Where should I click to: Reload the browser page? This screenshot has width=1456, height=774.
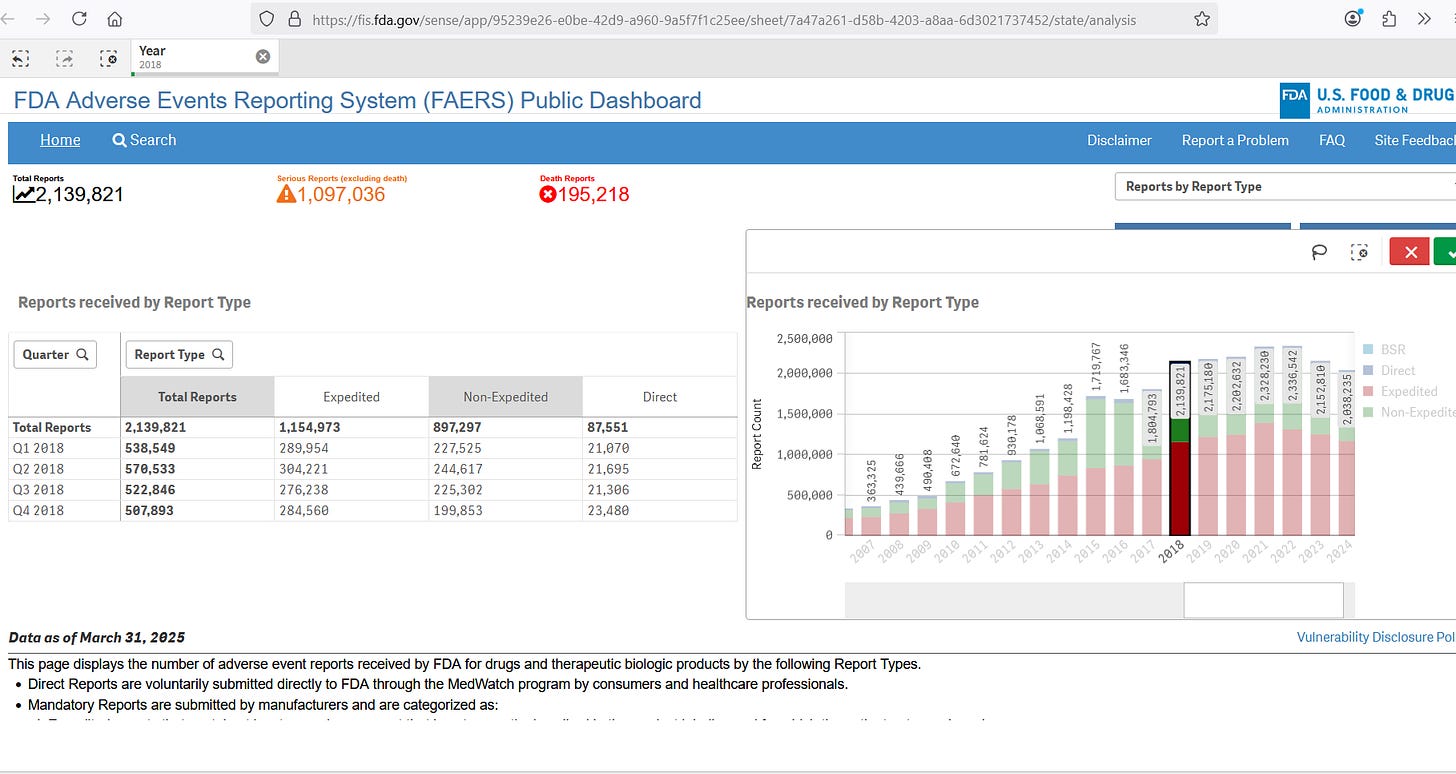tap(80, 19)
